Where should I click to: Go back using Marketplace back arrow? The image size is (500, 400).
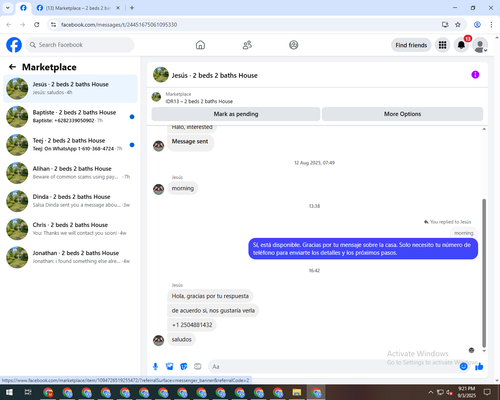12,67
